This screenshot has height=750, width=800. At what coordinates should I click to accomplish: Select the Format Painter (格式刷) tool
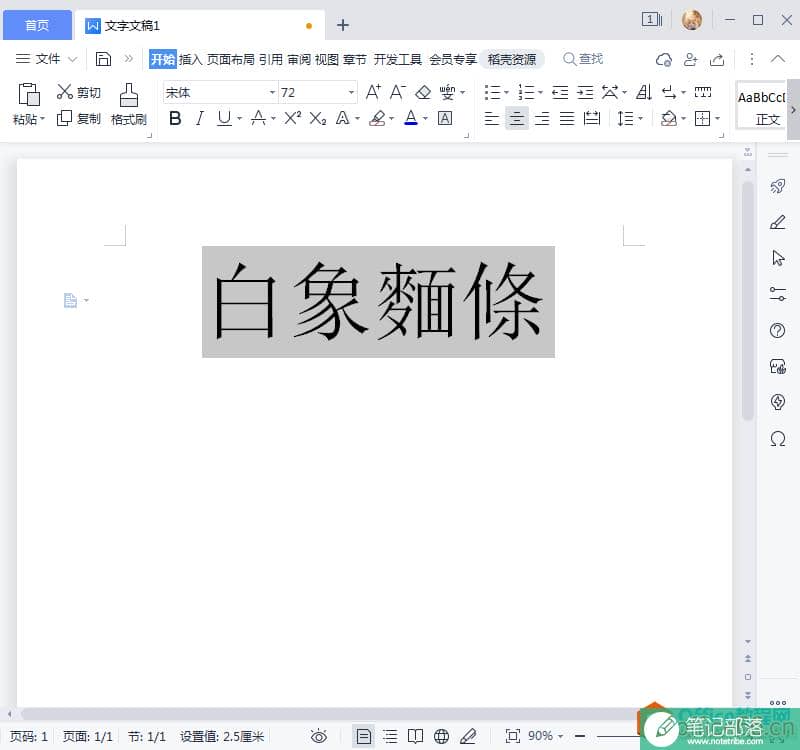tap(129, 105)
